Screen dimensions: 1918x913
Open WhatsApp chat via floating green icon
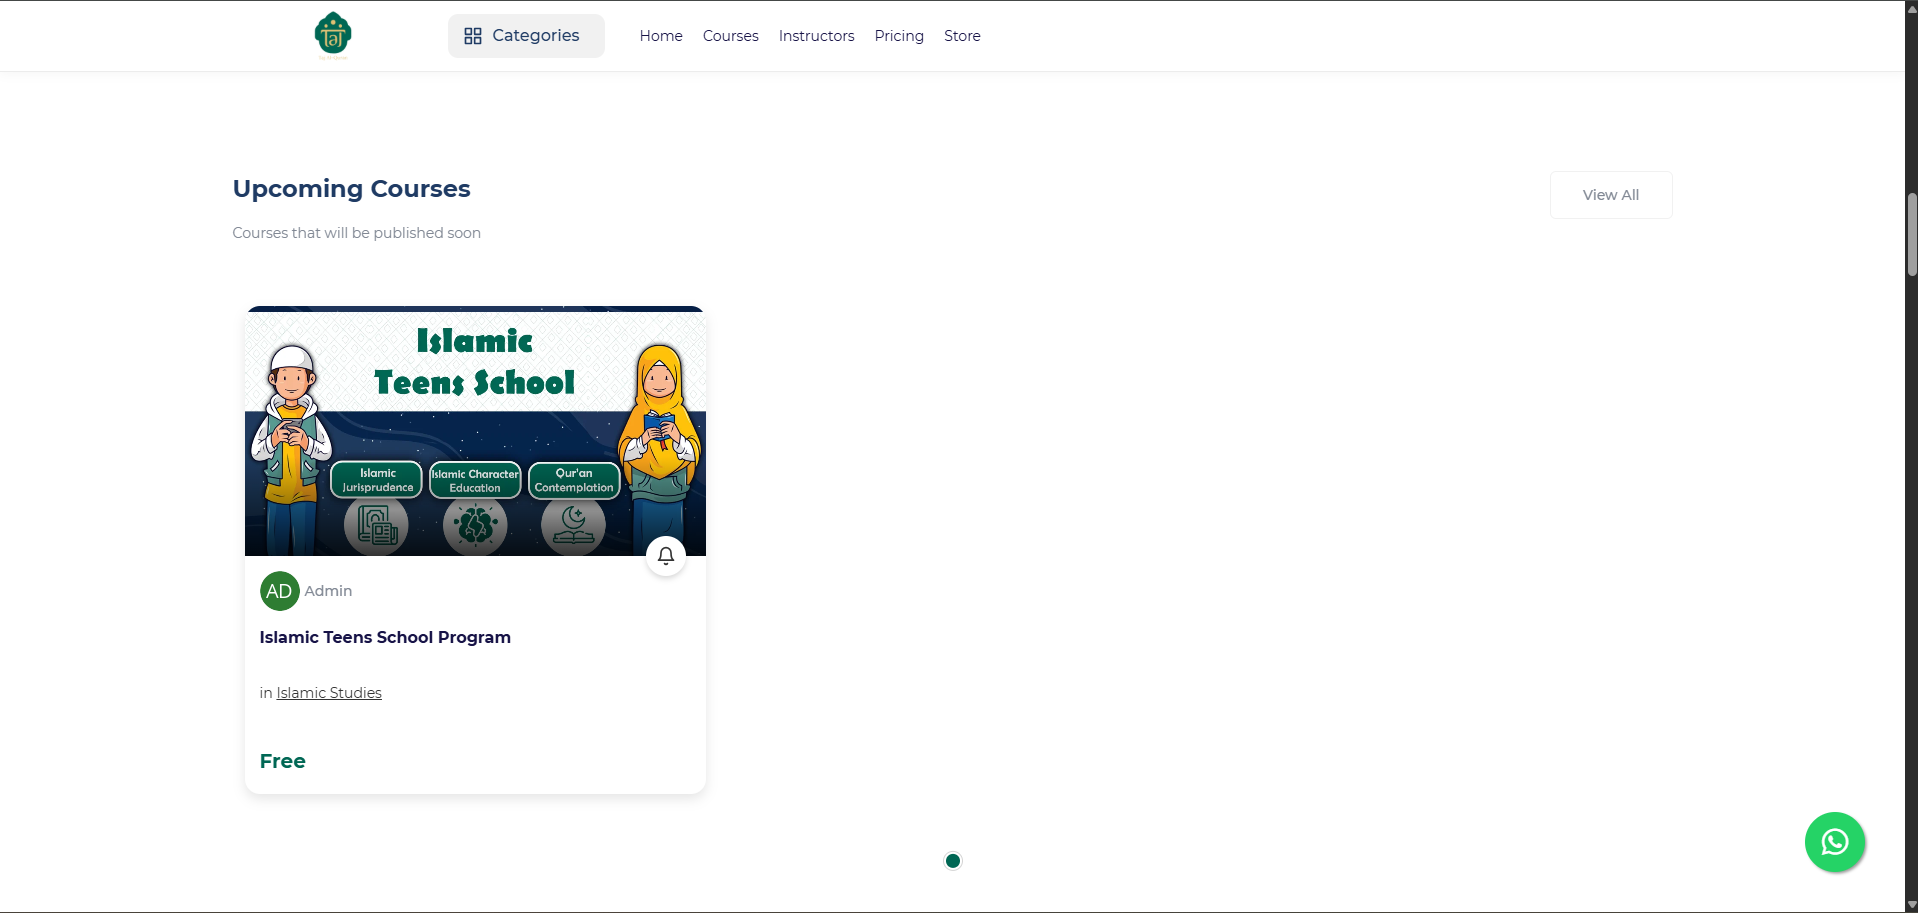click(x=1835, y=842)
